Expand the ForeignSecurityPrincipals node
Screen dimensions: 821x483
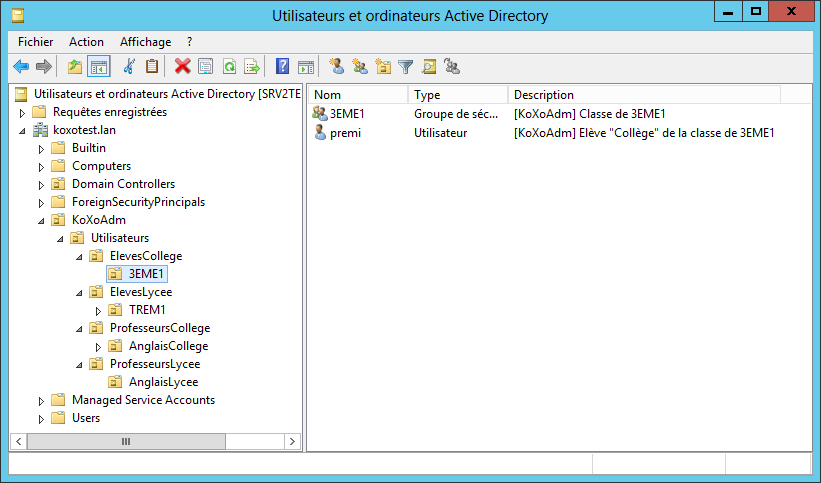coord(41,203)
